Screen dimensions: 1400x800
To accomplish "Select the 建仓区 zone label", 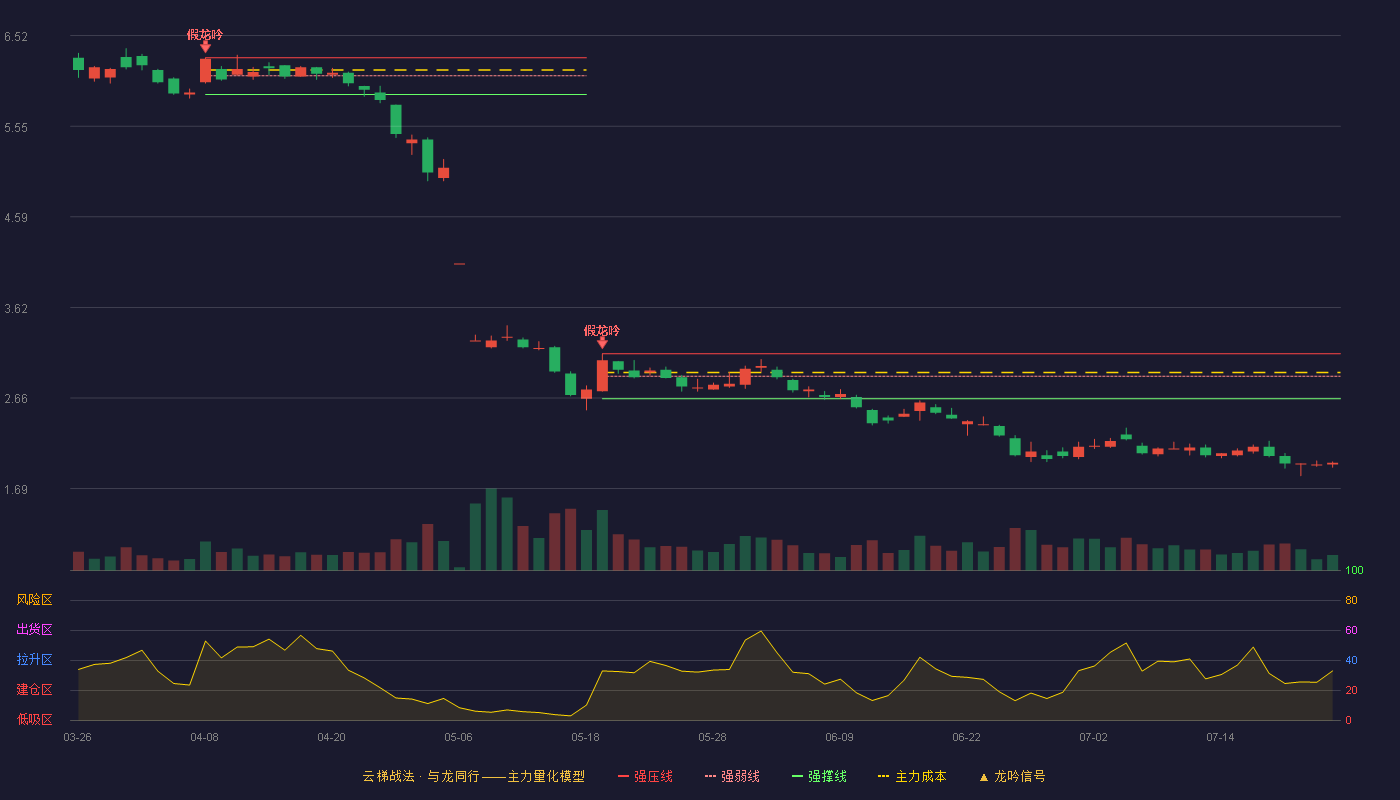I will pyautogui.click(x=34, y=690).
